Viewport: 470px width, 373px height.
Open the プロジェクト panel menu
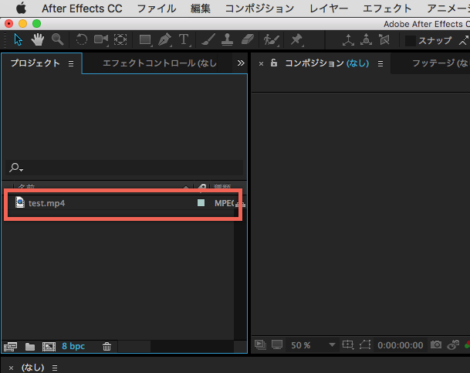point(71,63)
